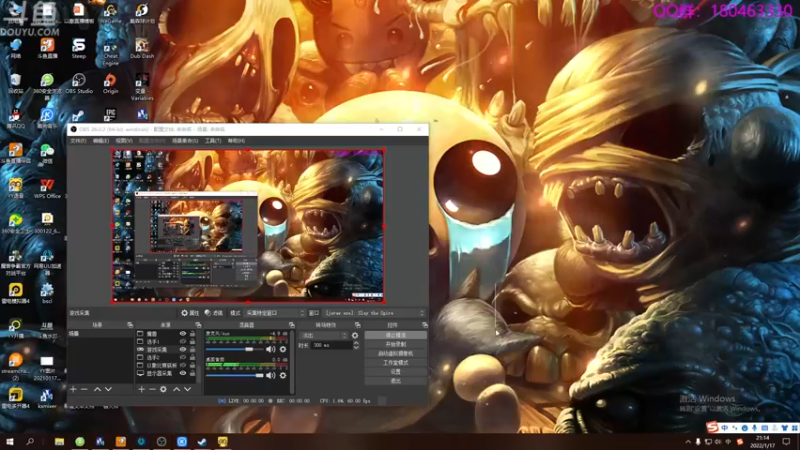Launch the Dub Dash desktop shortcut
The width and height of the screenshot is (800, 450).
[x=142, y=48]
